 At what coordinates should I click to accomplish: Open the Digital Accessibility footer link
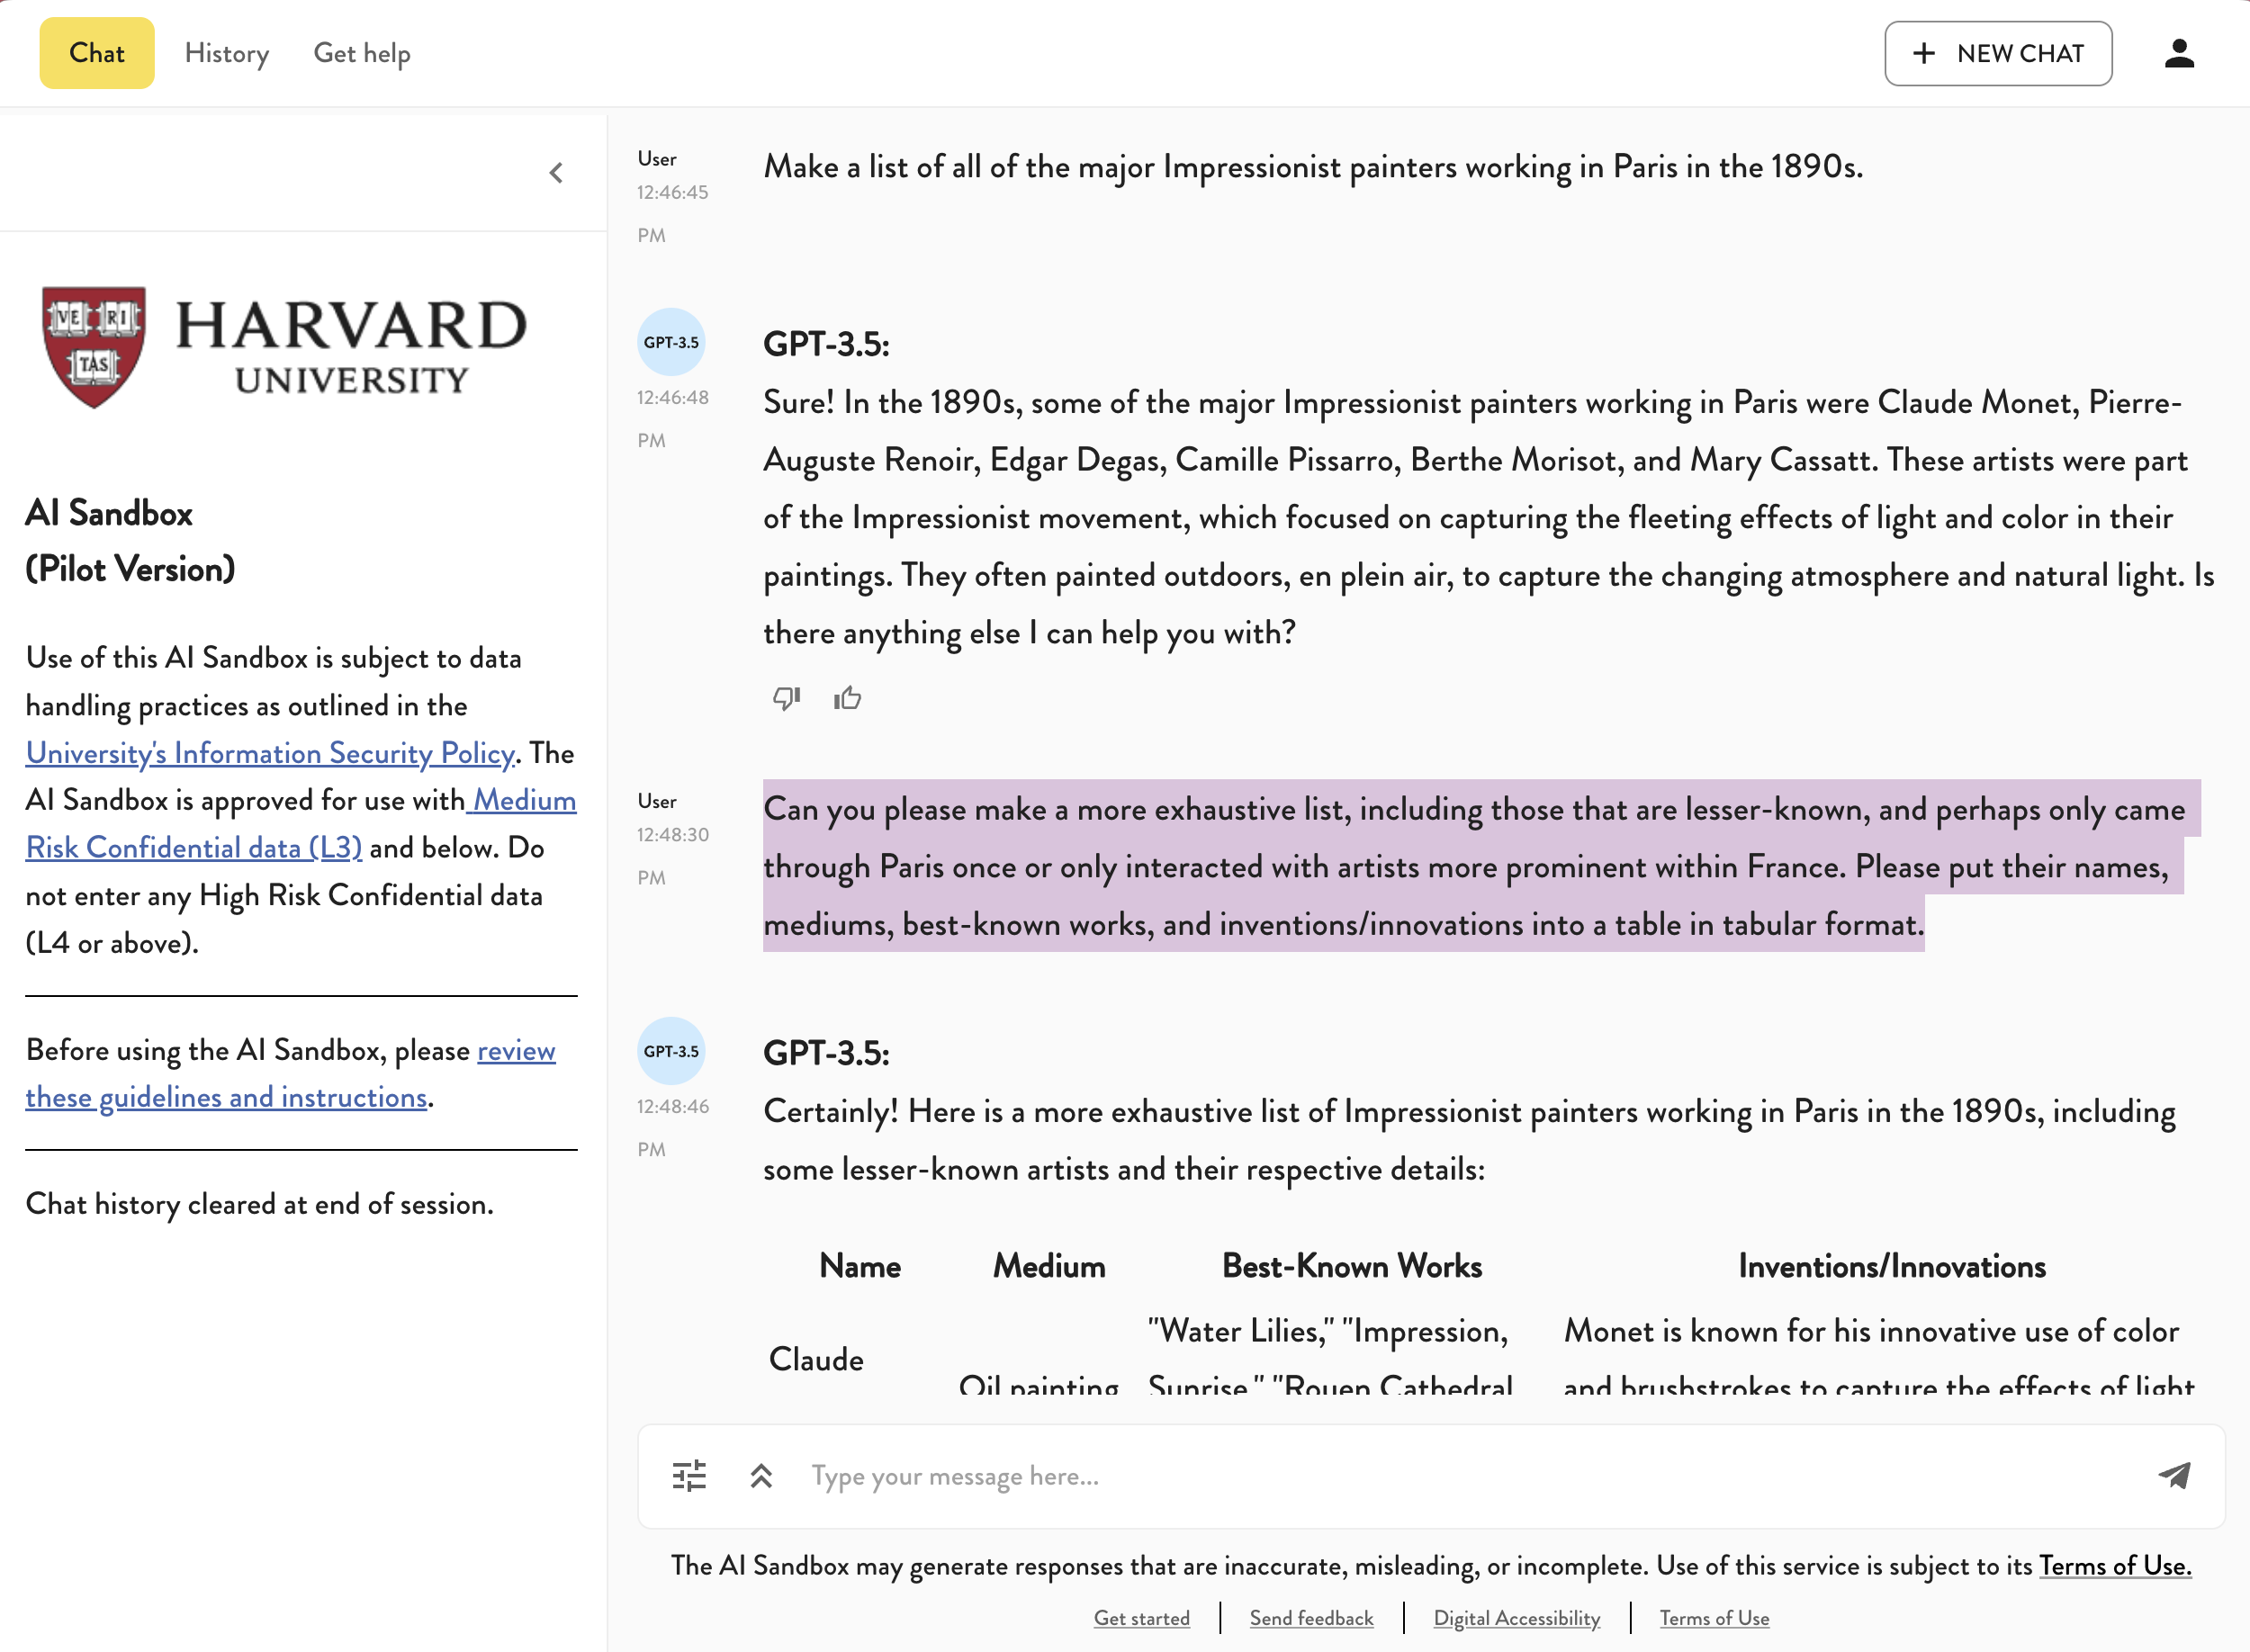[1516, 1618]
